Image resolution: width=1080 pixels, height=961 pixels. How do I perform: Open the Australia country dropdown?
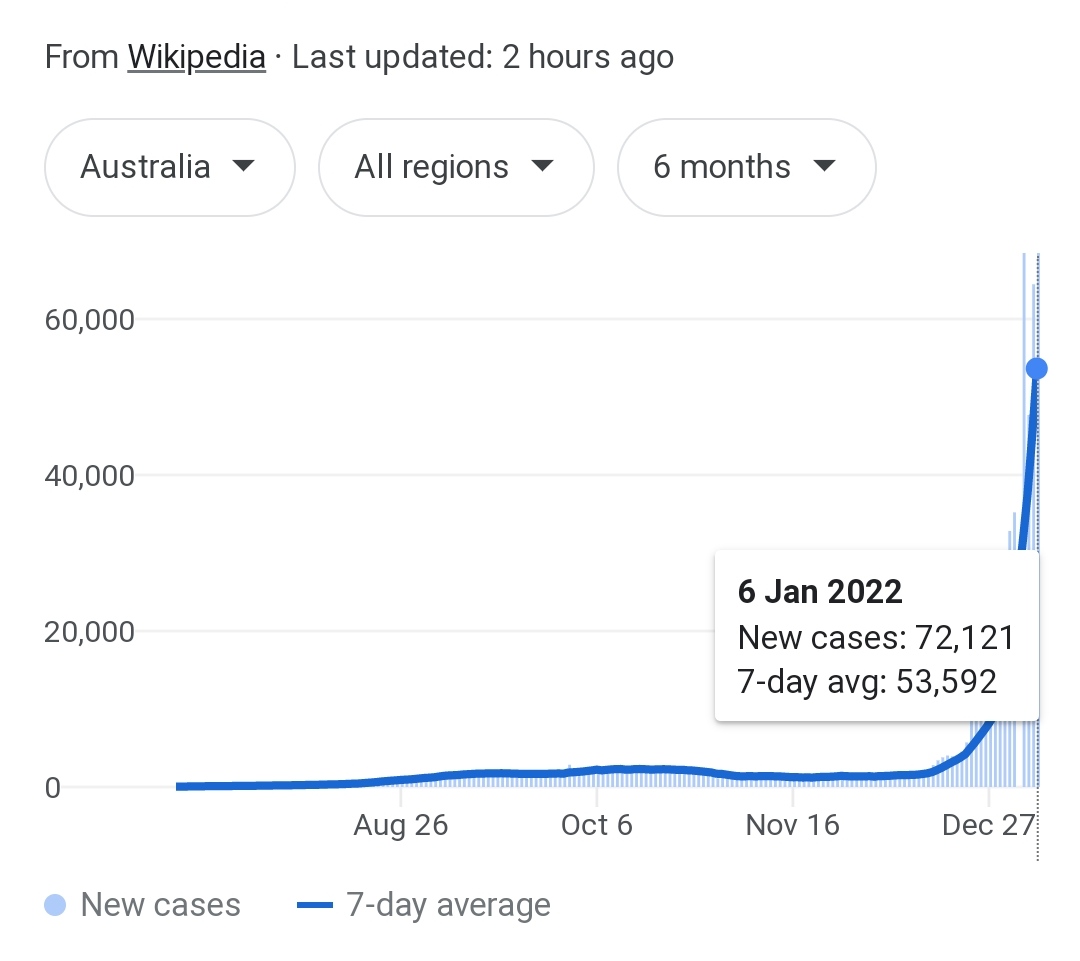[170, 167]
